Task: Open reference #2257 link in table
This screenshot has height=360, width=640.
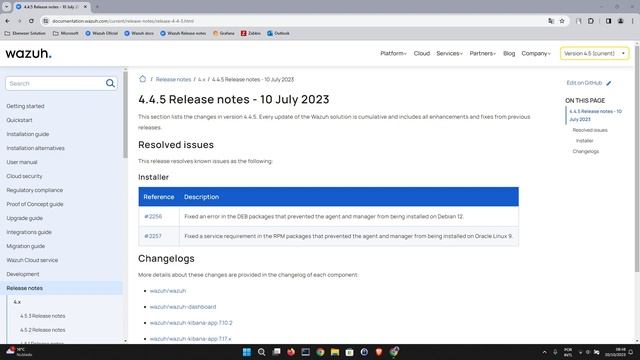Action: (153, 236)
